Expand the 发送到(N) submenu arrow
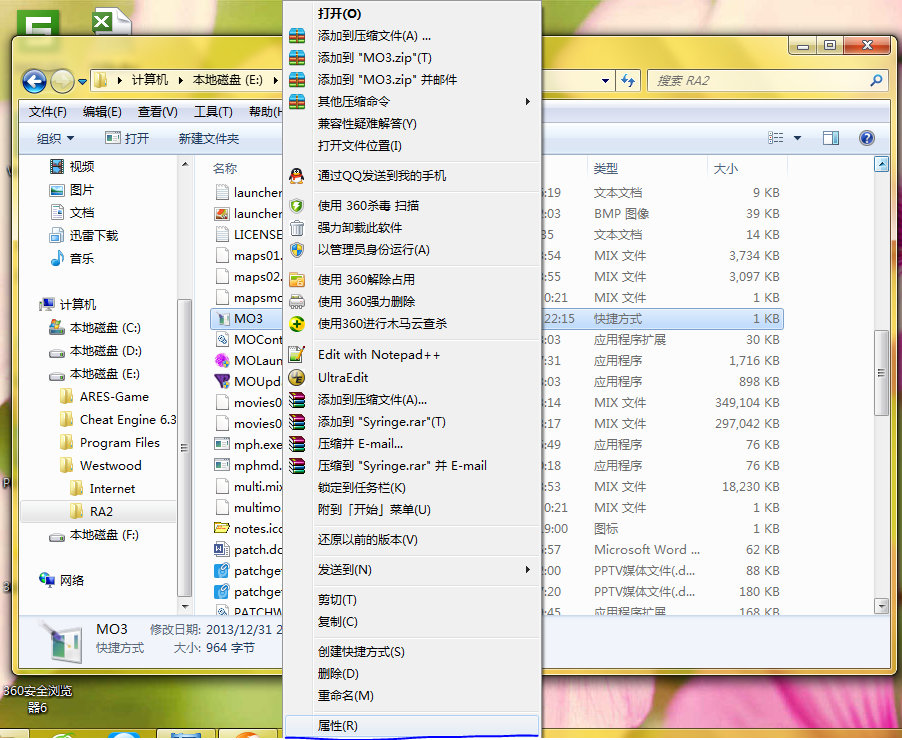Screen dimensions: 902x740 point(528,570)
